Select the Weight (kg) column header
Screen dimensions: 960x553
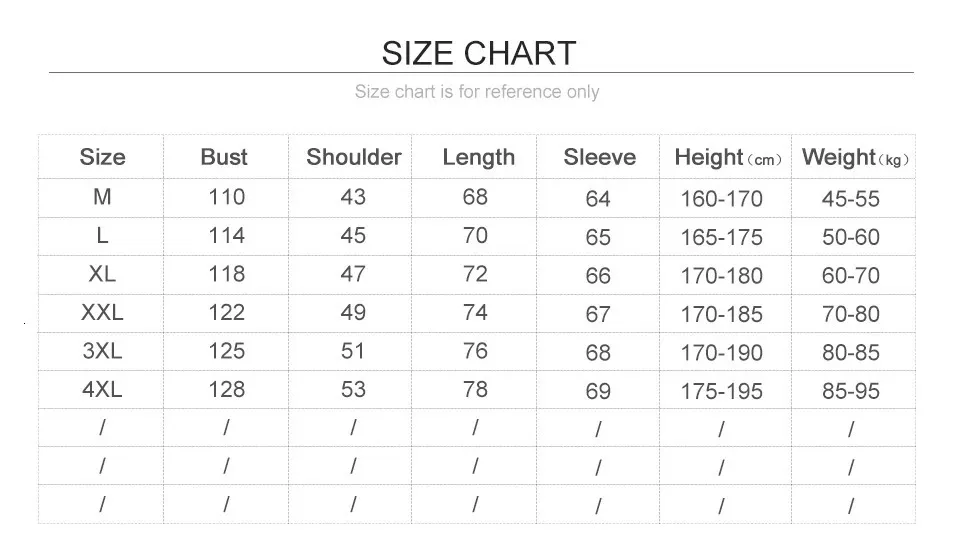tap(854, 157)
